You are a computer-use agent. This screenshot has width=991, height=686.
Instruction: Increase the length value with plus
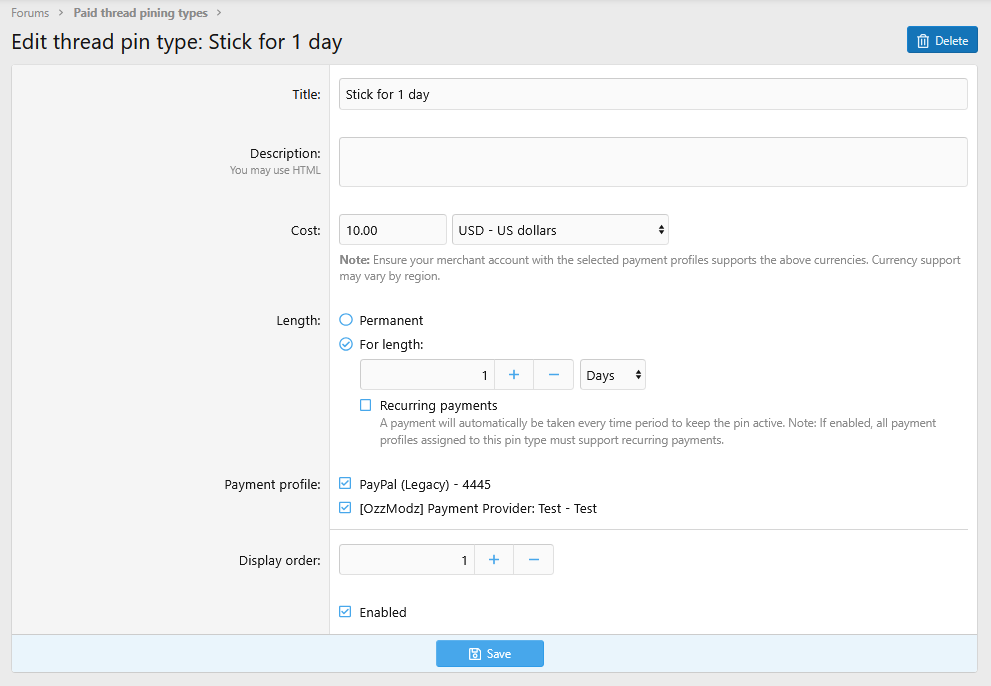click(x=514, y=375)
